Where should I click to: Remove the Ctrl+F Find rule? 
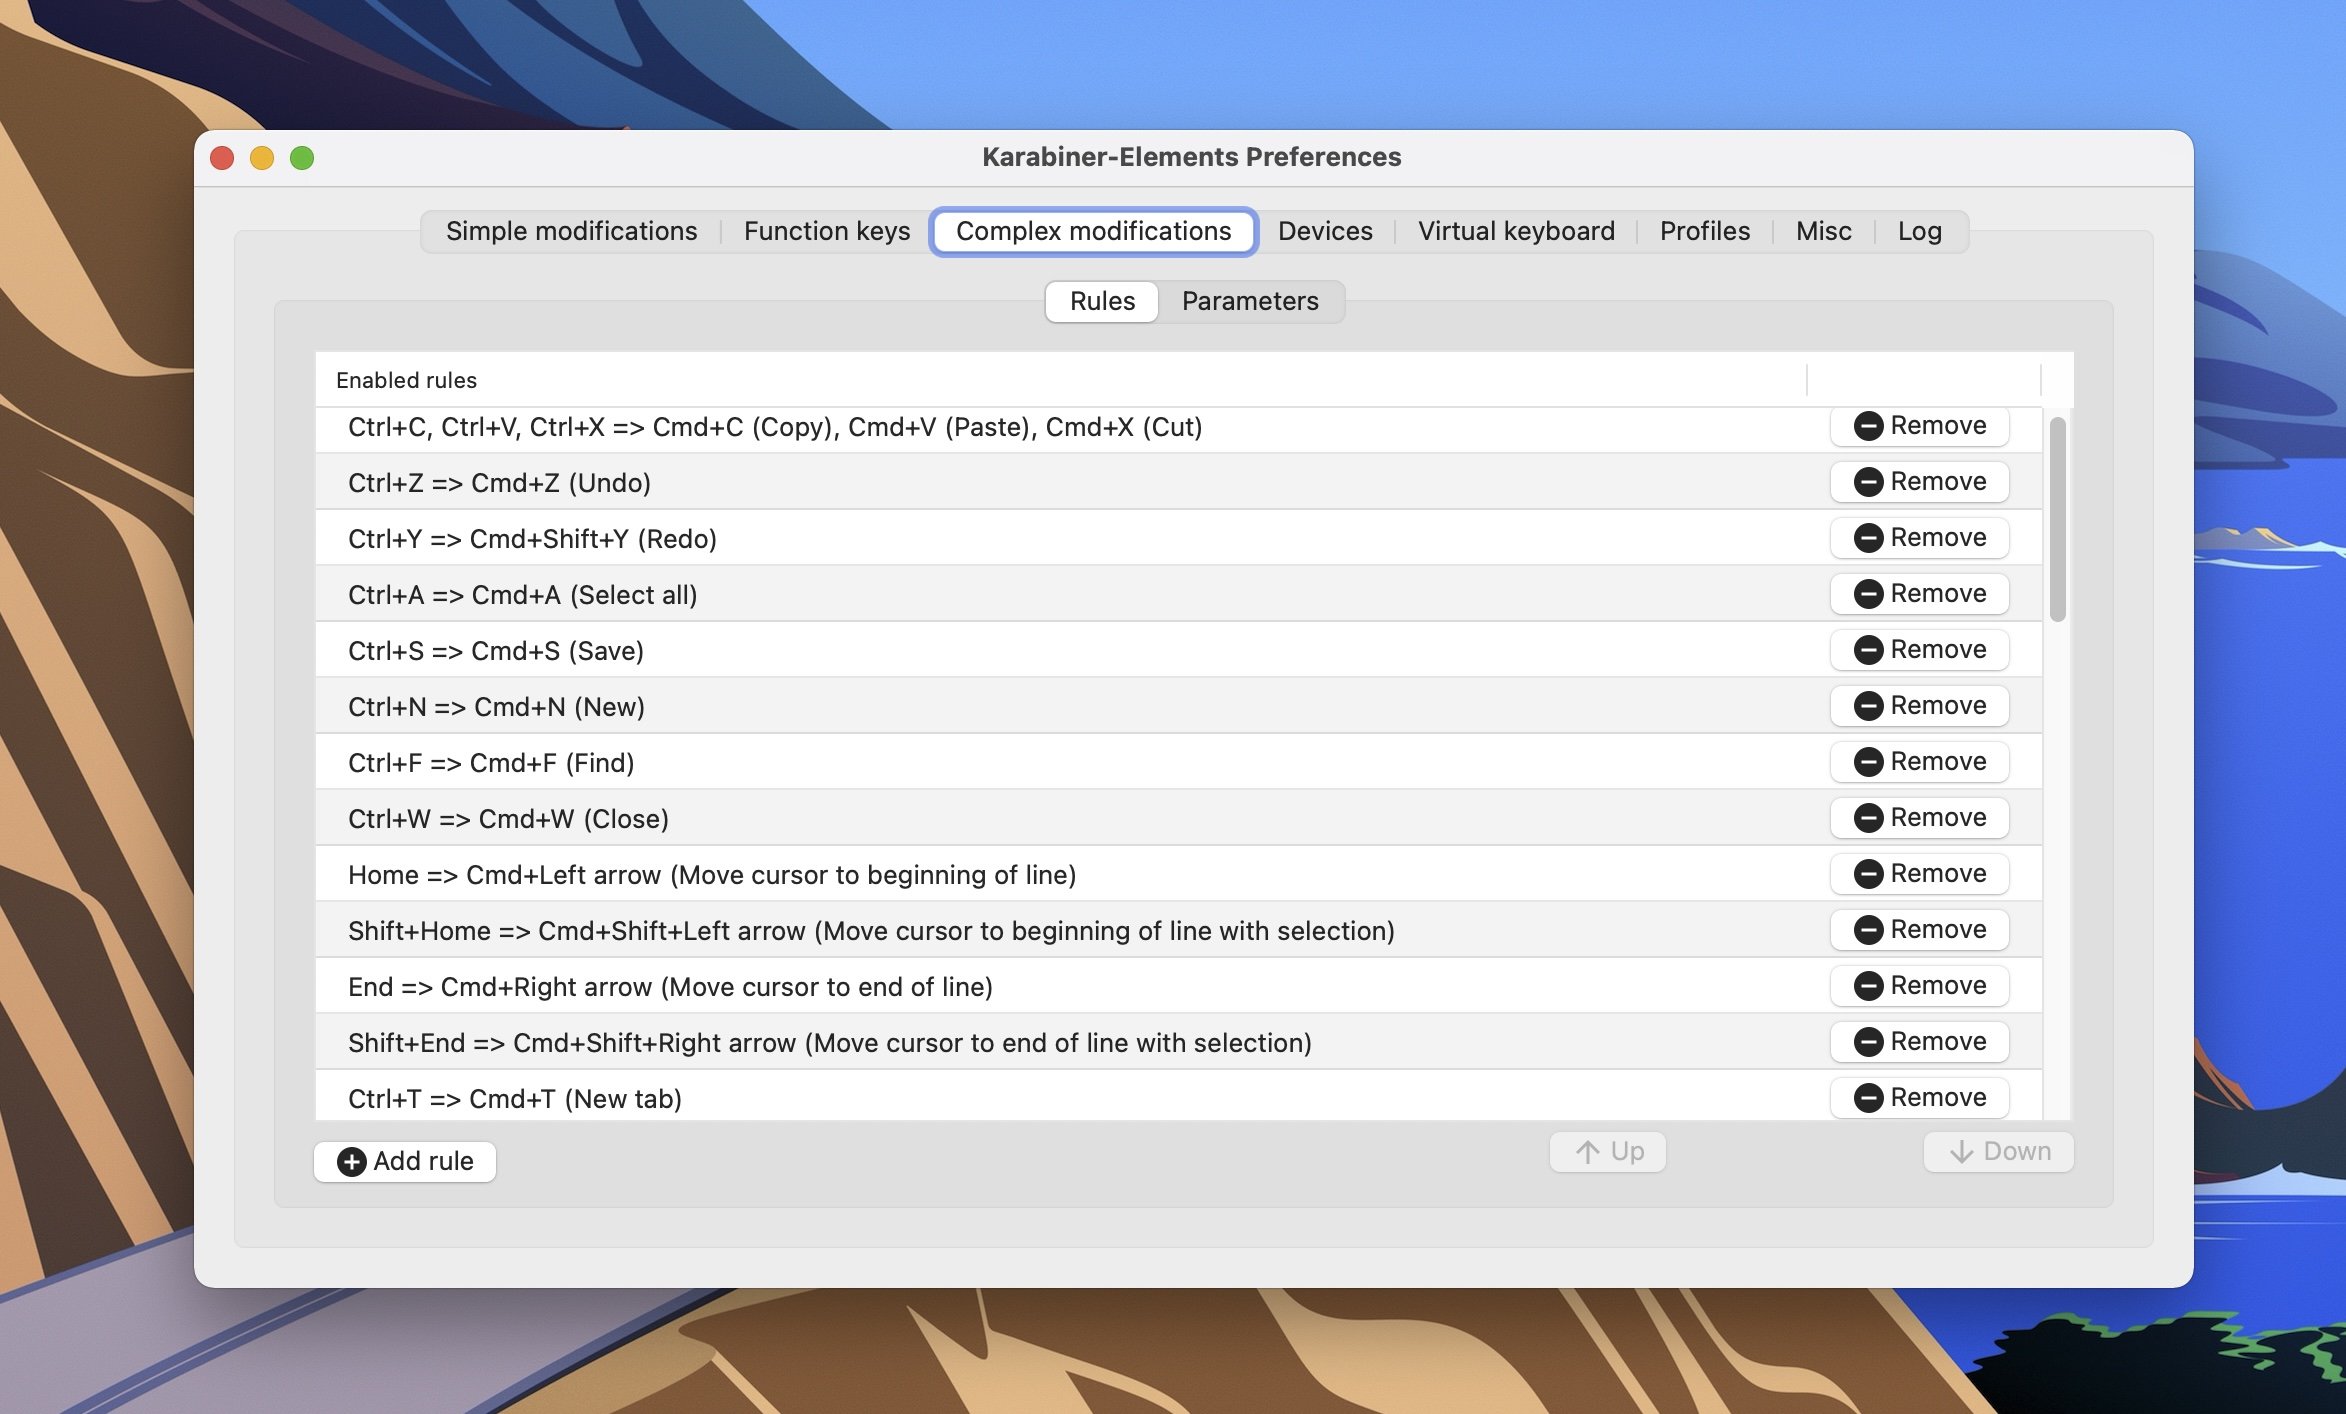tap(1919, 762)
